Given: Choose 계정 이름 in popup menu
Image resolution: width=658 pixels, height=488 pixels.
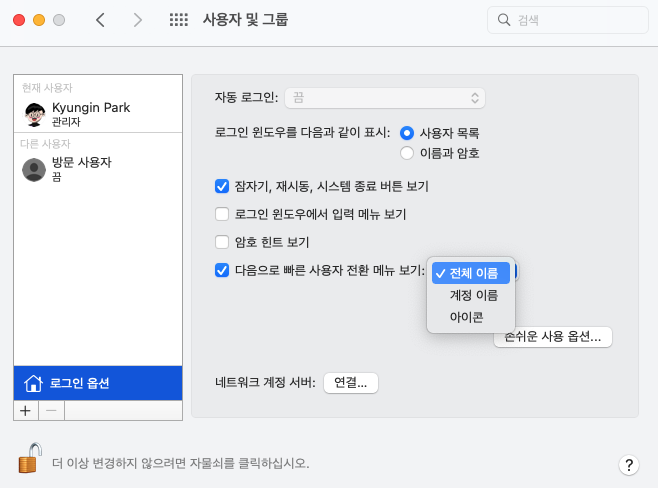Looking at the screenshot, I should point(471,295).
